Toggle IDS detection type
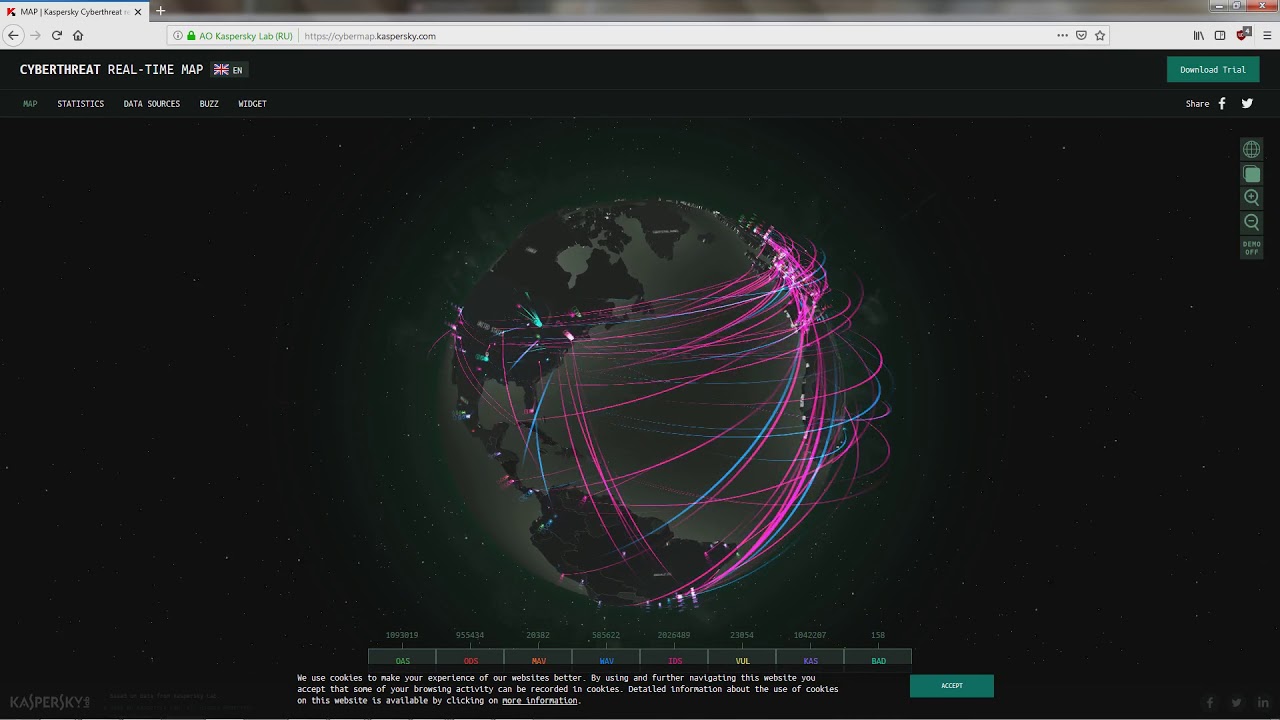This screenshot has width=1280, height=720. (674, 660)
